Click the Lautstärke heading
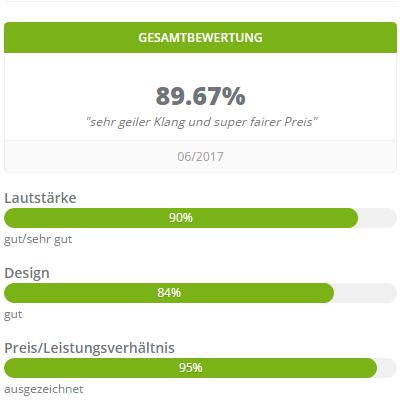 tap(40, 198)
